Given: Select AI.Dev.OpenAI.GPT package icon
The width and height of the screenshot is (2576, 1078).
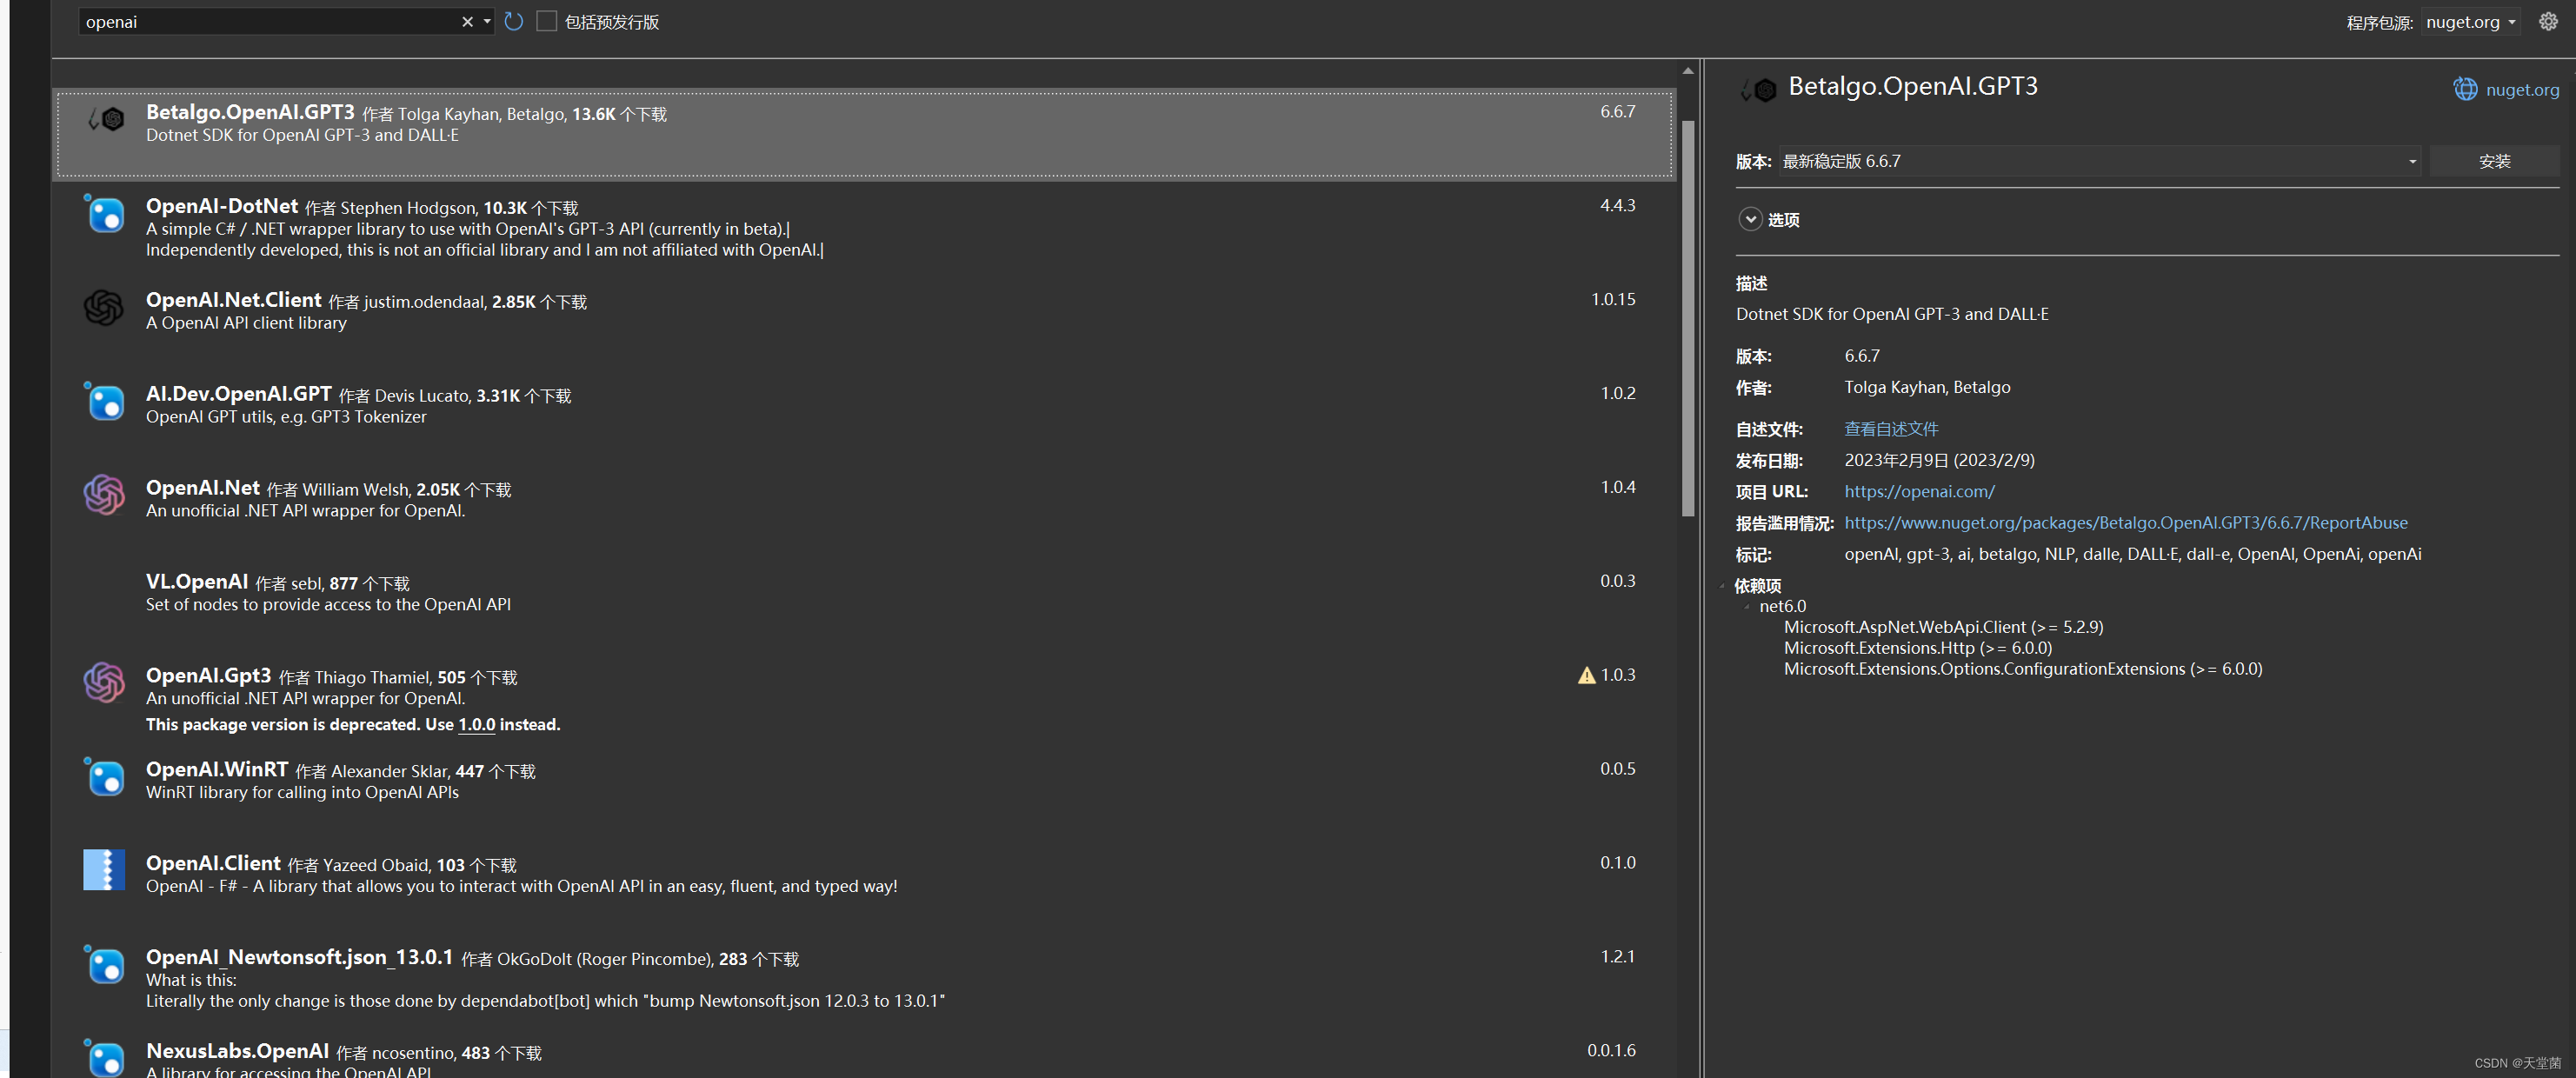Looking at the screenshot, I should (104, 401).
